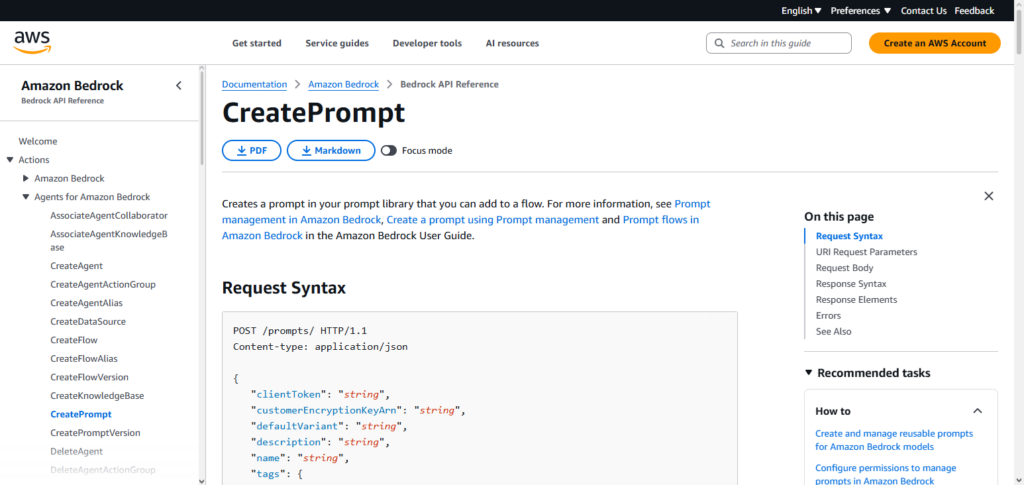Open the Developer tools menu

427,43
